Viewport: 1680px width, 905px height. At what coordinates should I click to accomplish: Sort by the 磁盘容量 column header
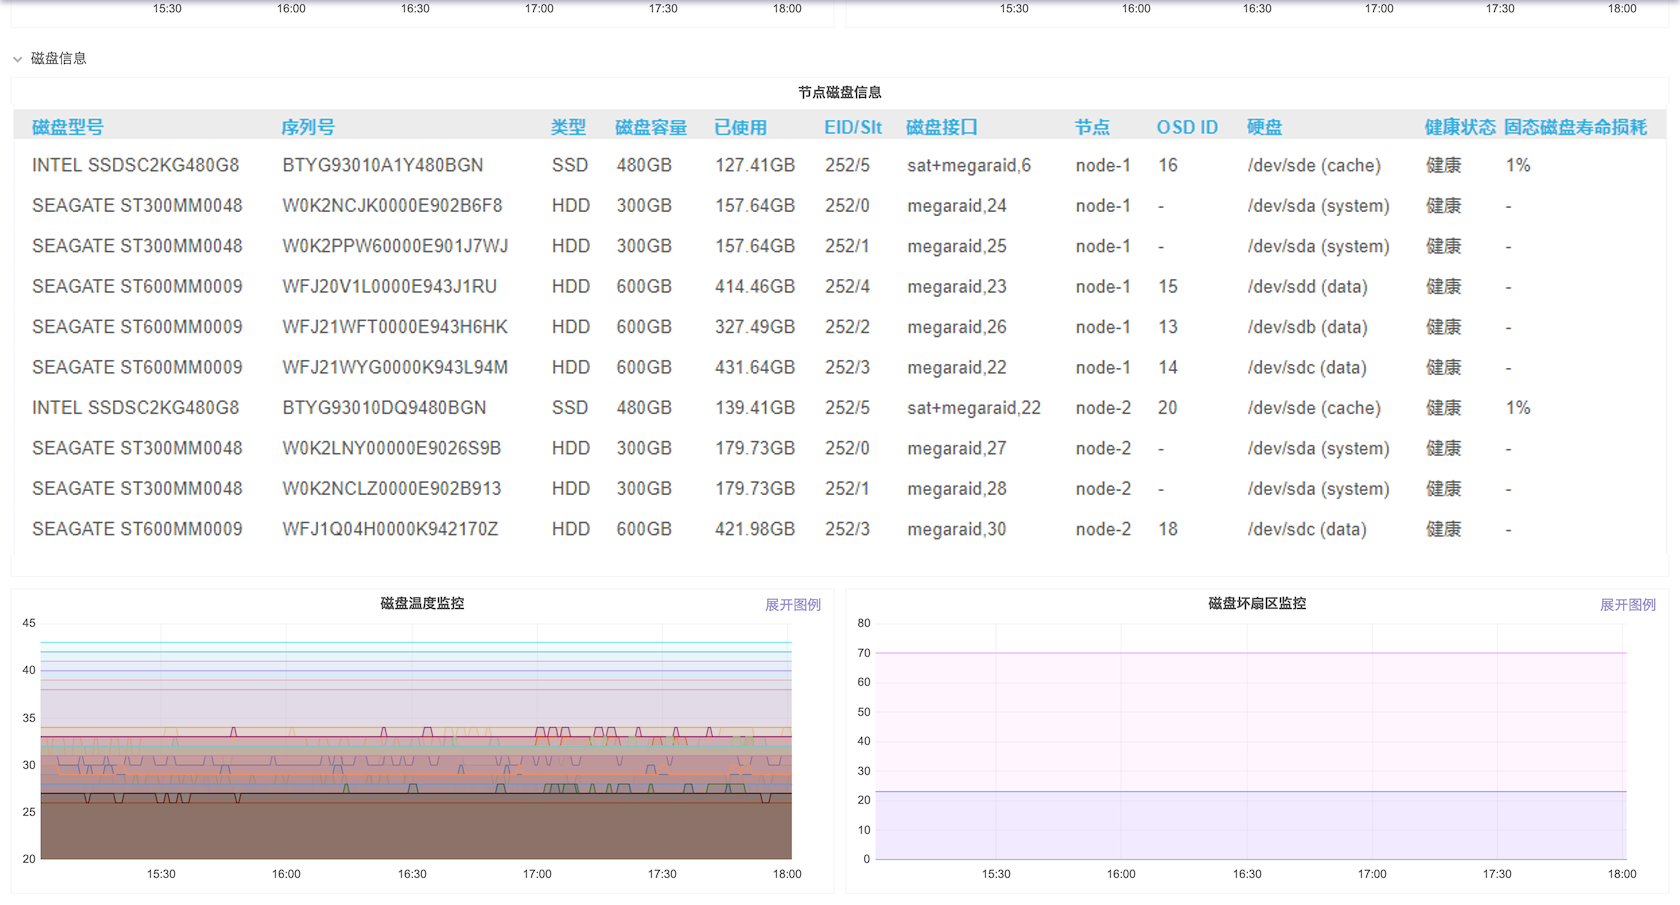click(x=651, y=127)
